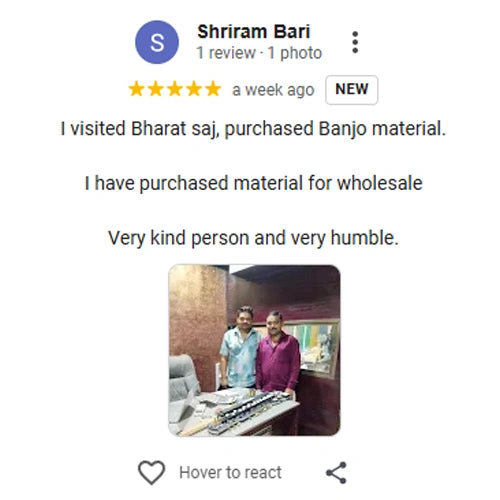This screenshot has height=500, width=500.
Task: Open the three-dot more options menu
Action: coord(355,42)
